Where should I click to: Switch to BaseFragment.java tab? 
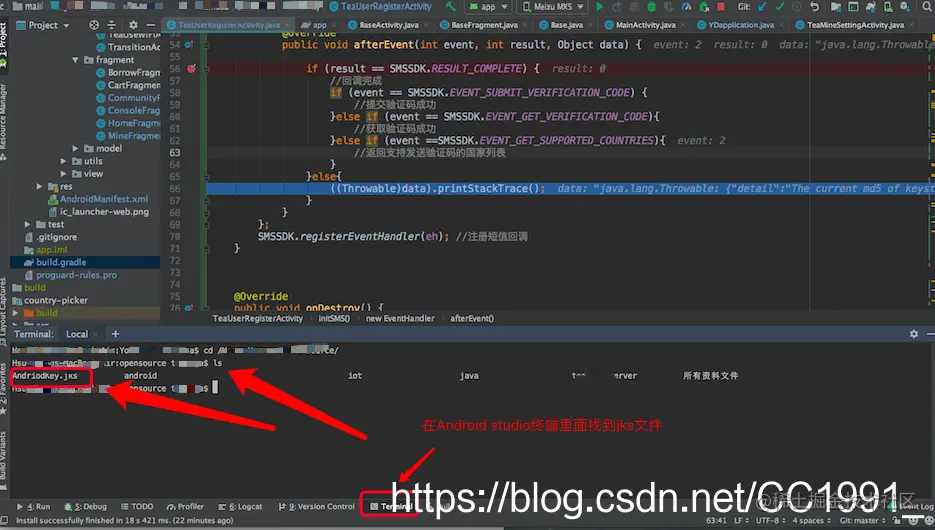[484, 25]
